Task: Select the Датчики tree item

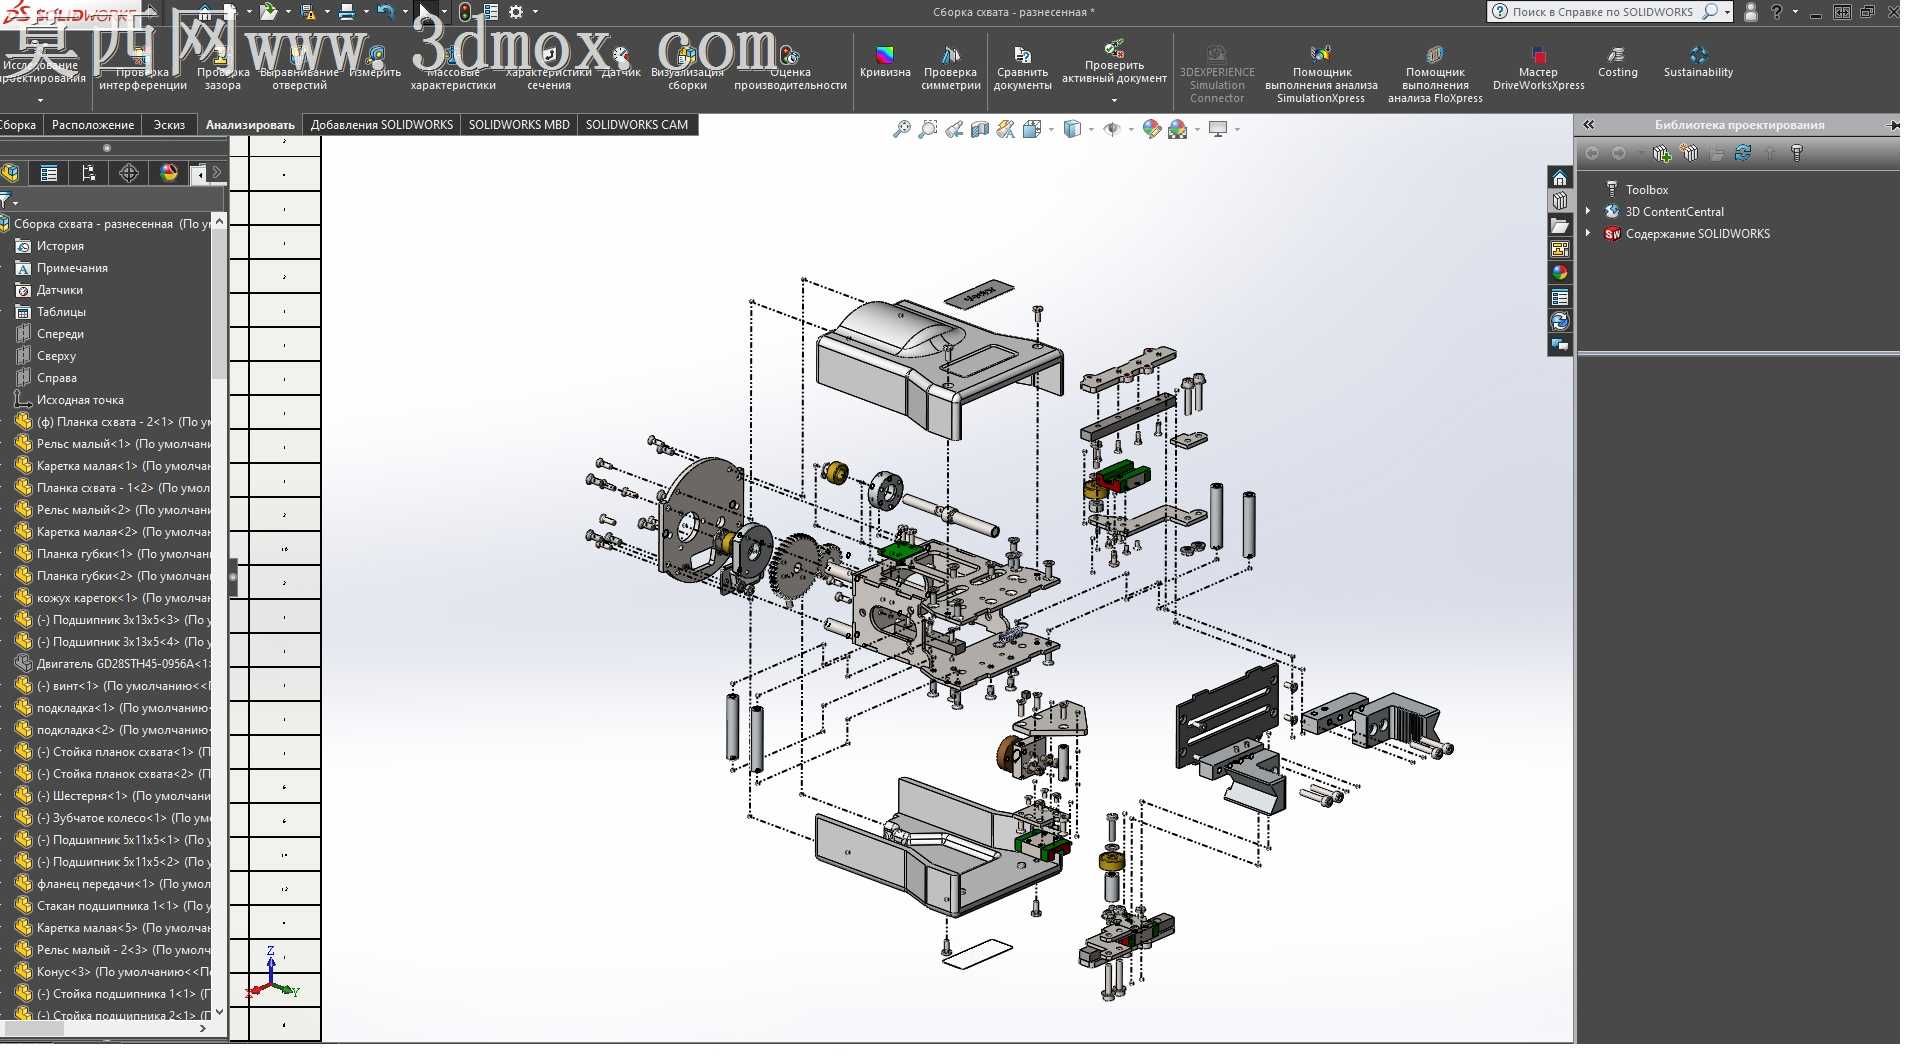Action: click(x=59, y=290)
